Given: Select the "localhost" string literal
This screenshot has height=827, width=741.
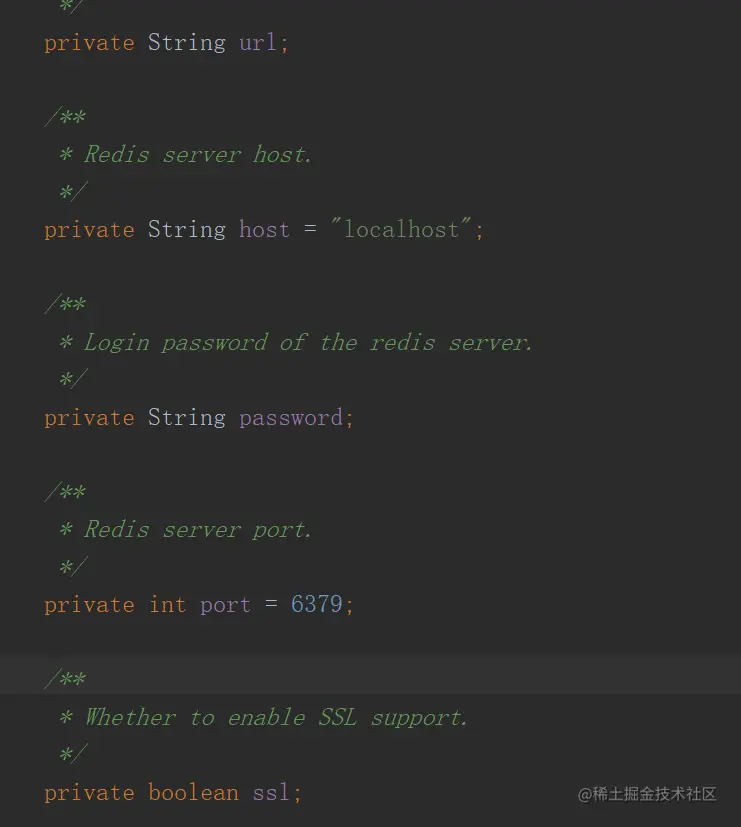Looking at the screenshot, I should (x=402, y=230).
